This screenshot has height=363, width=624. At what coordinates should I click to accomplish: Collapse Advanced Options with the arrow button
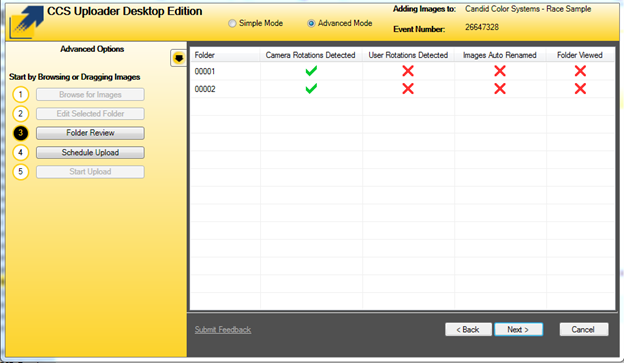pos(179,58)
